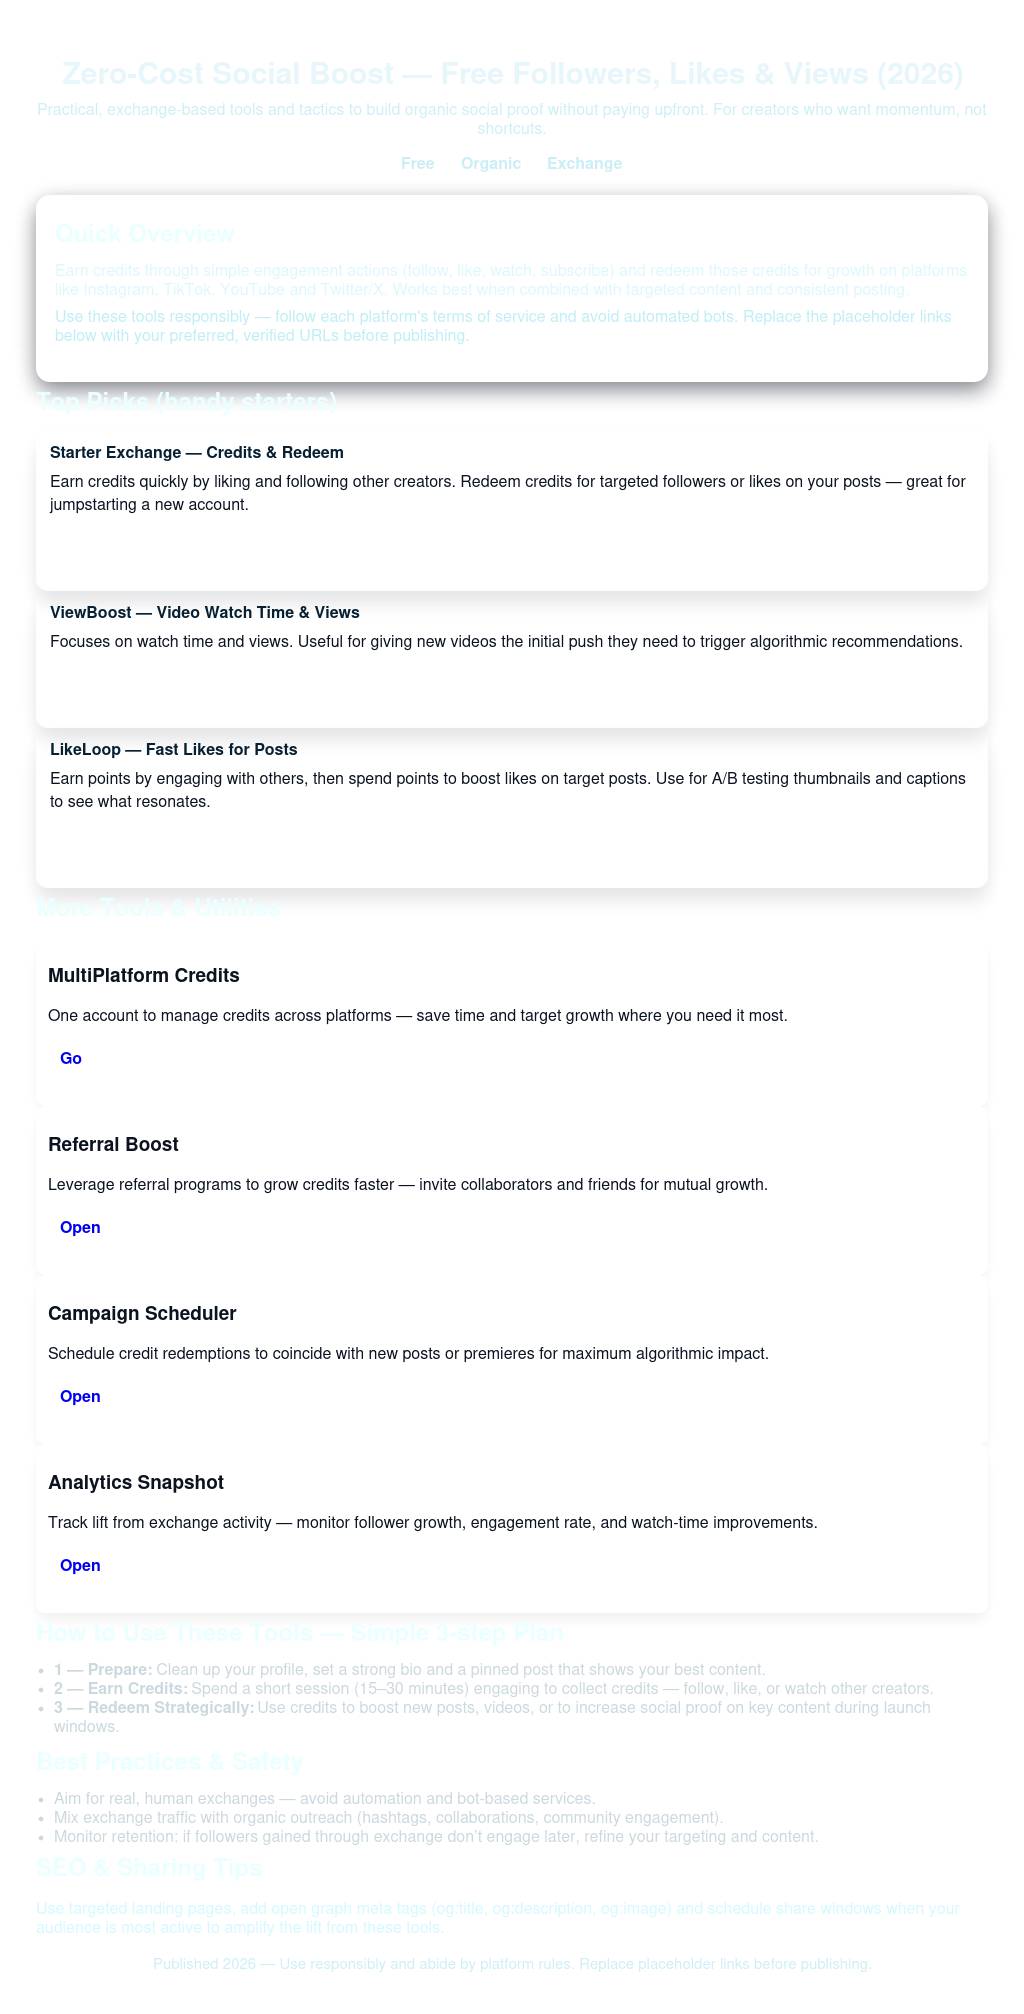Open the Analytics Snapshot tool link
This screenshot has height=2014, width=1024.
pyautogui.click(x=80, y=1565)
